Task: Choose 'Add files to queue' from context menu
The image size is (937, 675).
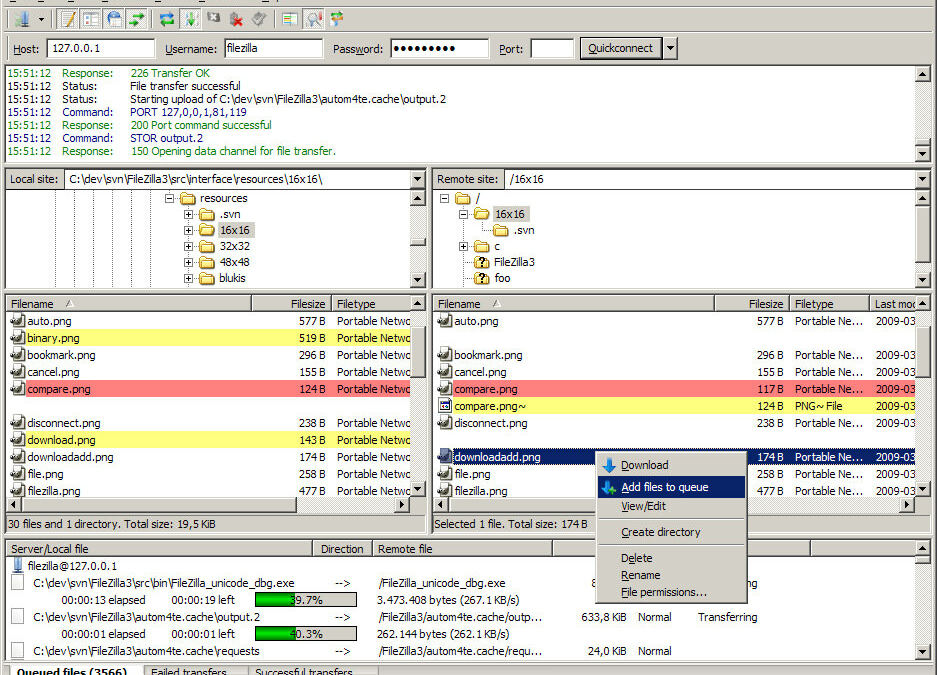Action: click(664, 487)
